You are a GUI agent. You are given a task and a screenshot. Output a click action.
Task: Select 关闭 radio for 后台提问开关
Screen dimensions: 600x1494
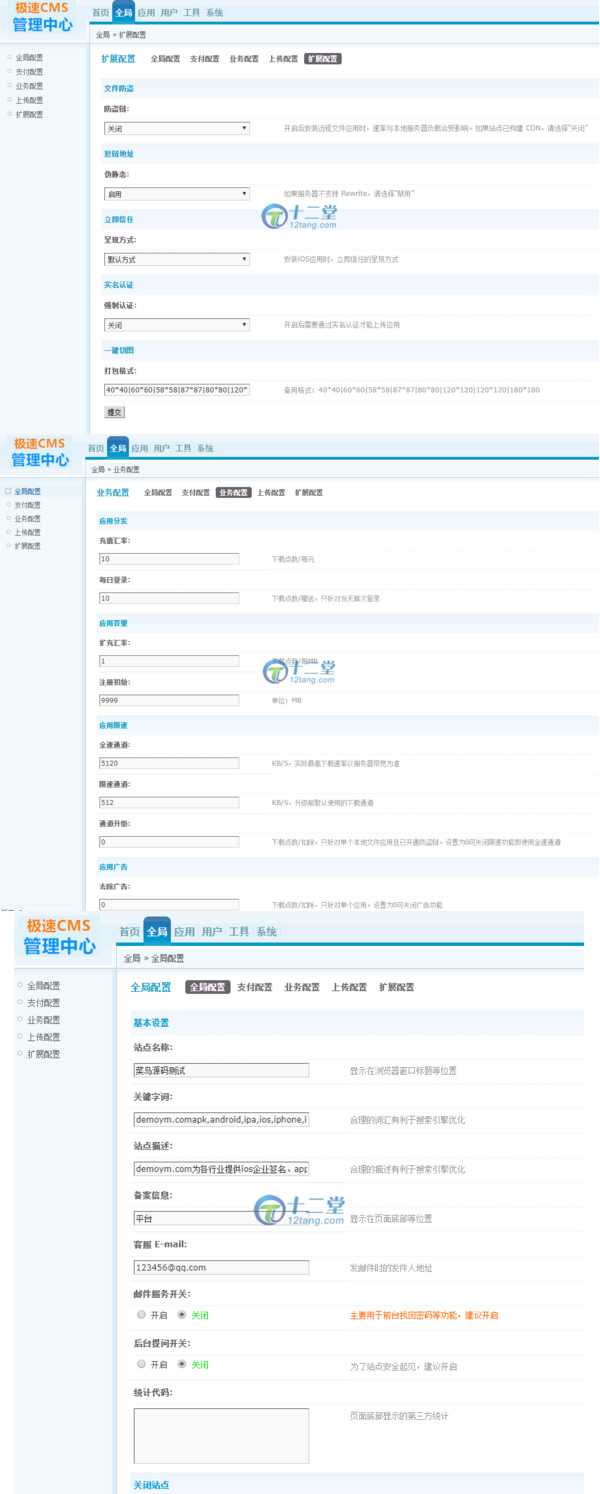coord(181,1364)
